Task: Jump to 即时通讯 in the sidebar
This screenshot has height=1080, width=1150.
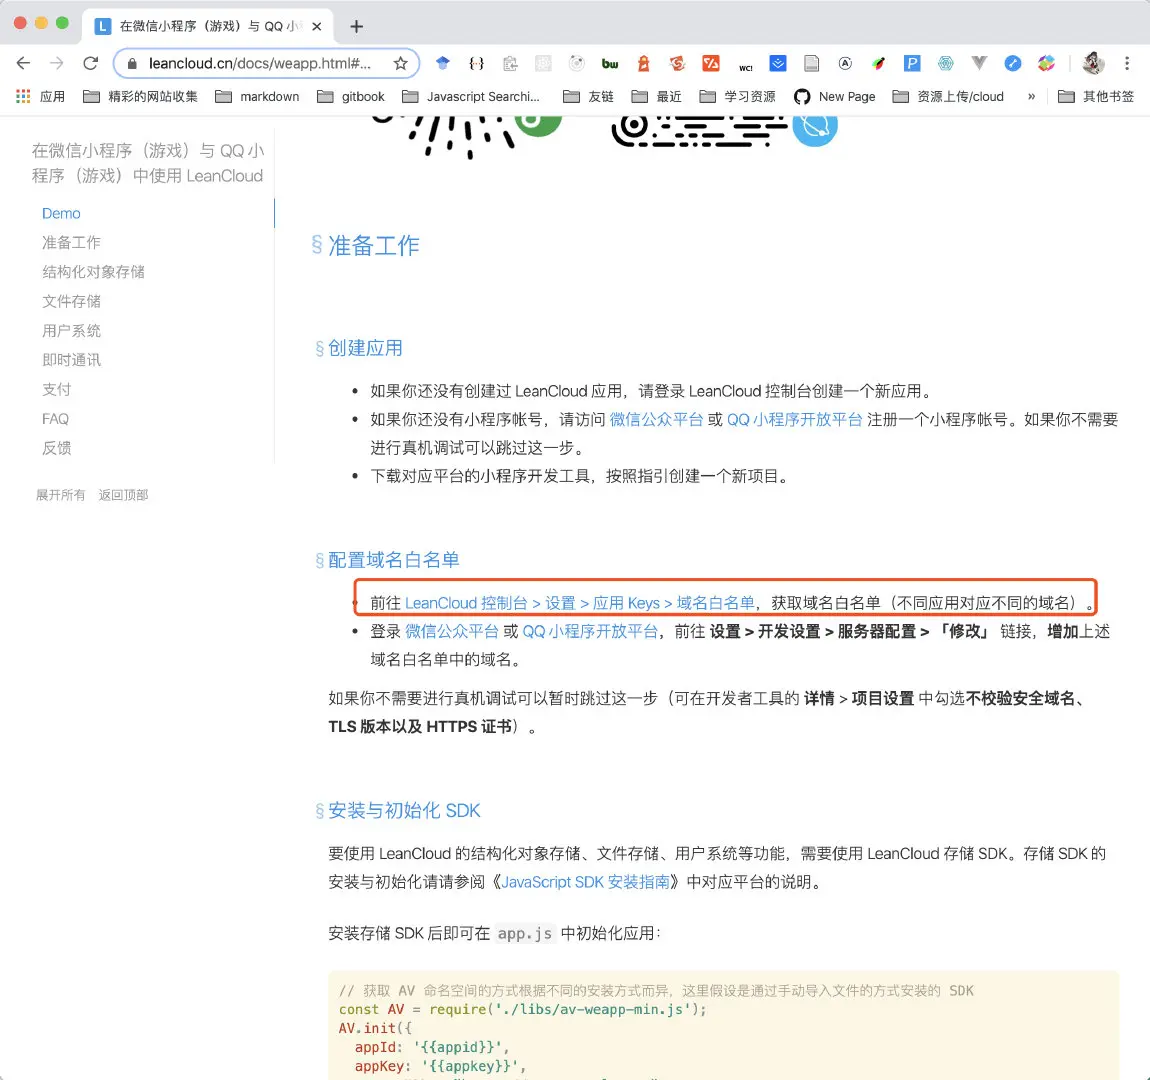Action: [x=71, y=360]
